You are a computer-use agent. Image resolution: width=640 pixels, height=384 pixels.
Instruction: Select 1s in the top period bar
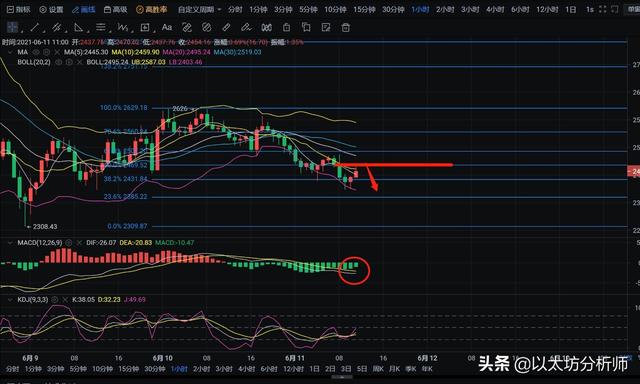tap(589, 9)
